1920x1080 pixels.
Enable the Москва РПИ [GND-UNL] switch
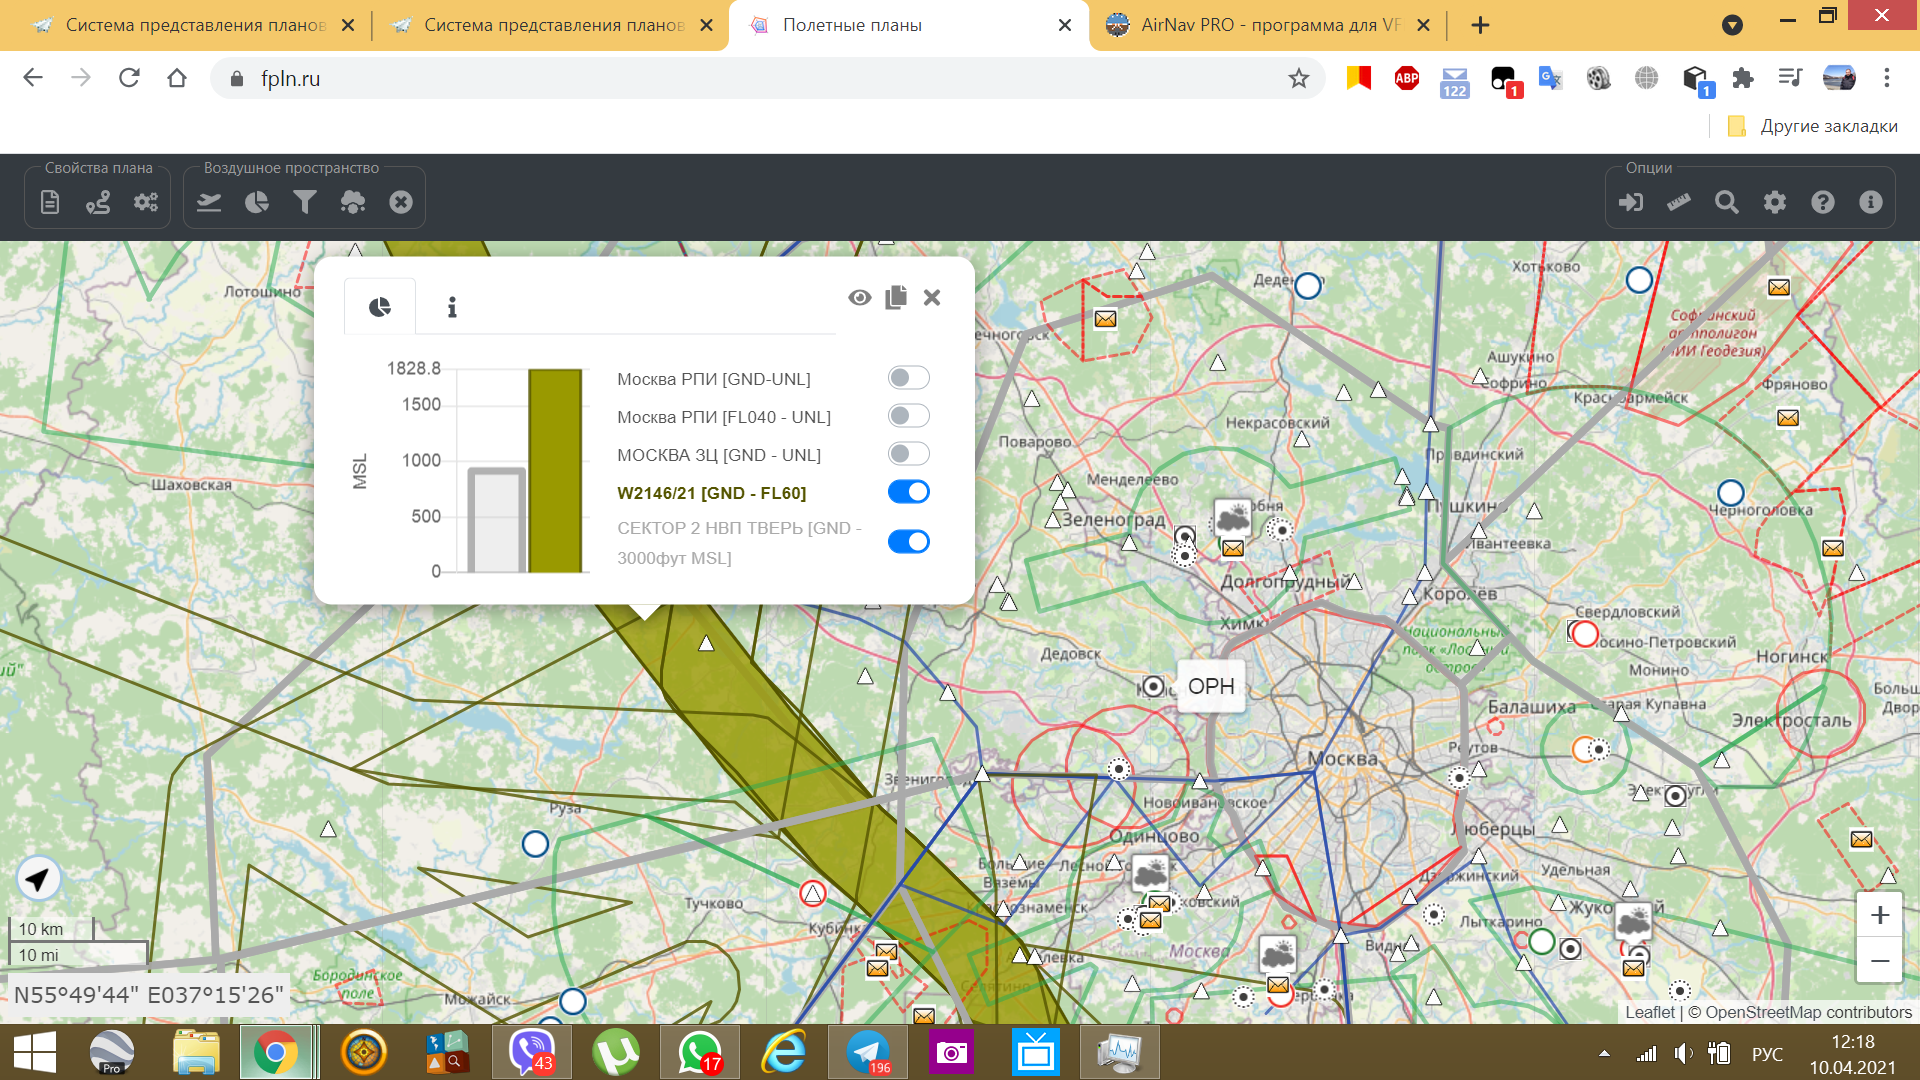pos(908,378)
